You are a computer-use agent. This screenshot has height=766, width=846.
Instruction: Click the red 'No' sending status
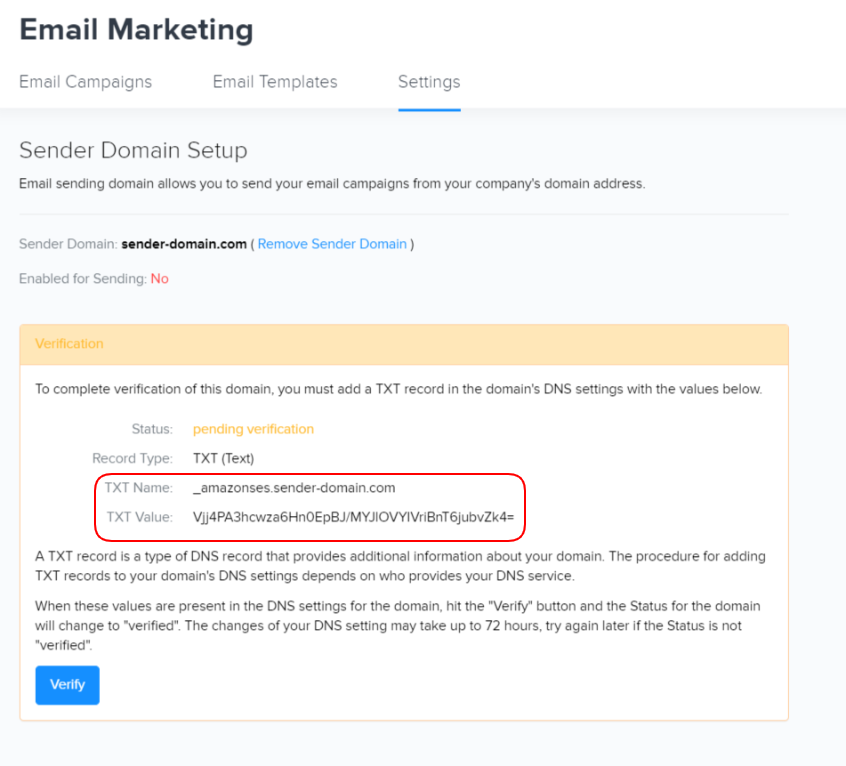159,279
